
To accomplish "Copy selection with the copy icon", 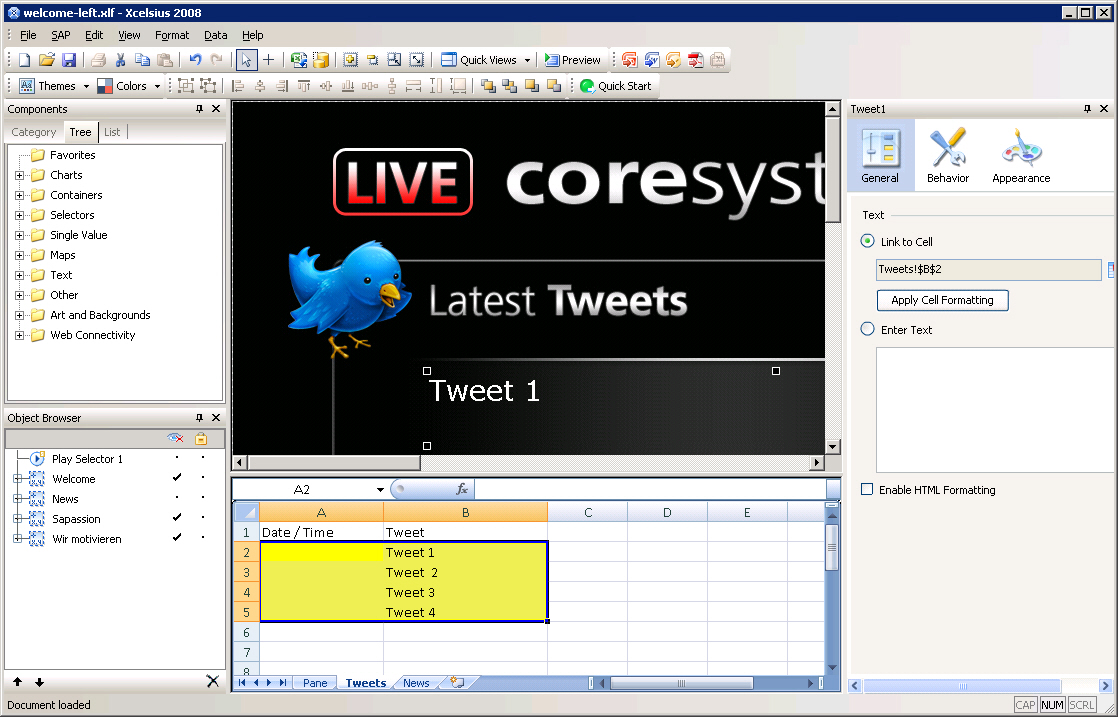I will coord(143,60).
